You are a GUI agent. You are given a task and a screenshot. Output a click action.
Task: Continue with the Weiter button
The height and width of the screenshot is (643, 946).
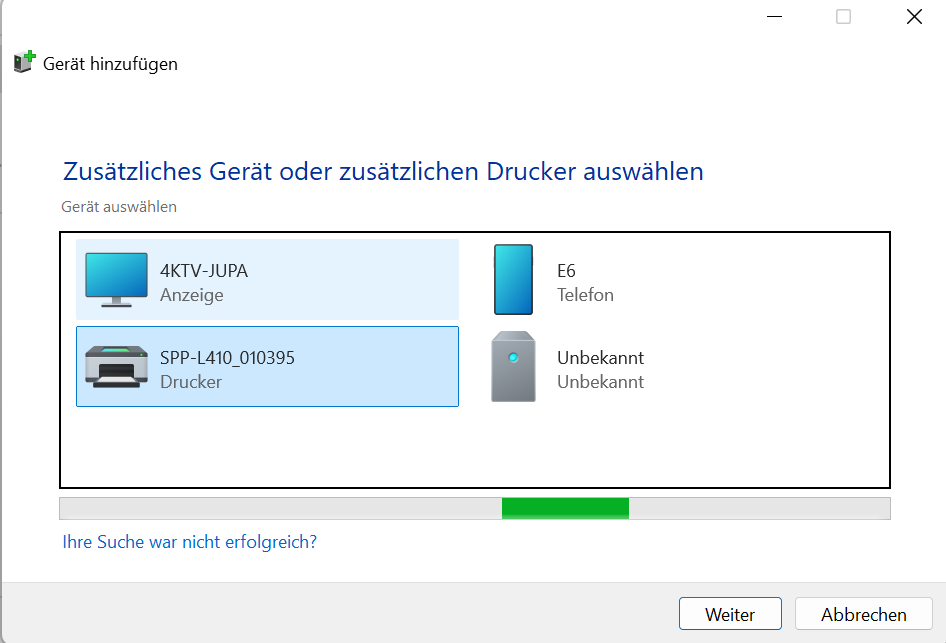(730, 614)
